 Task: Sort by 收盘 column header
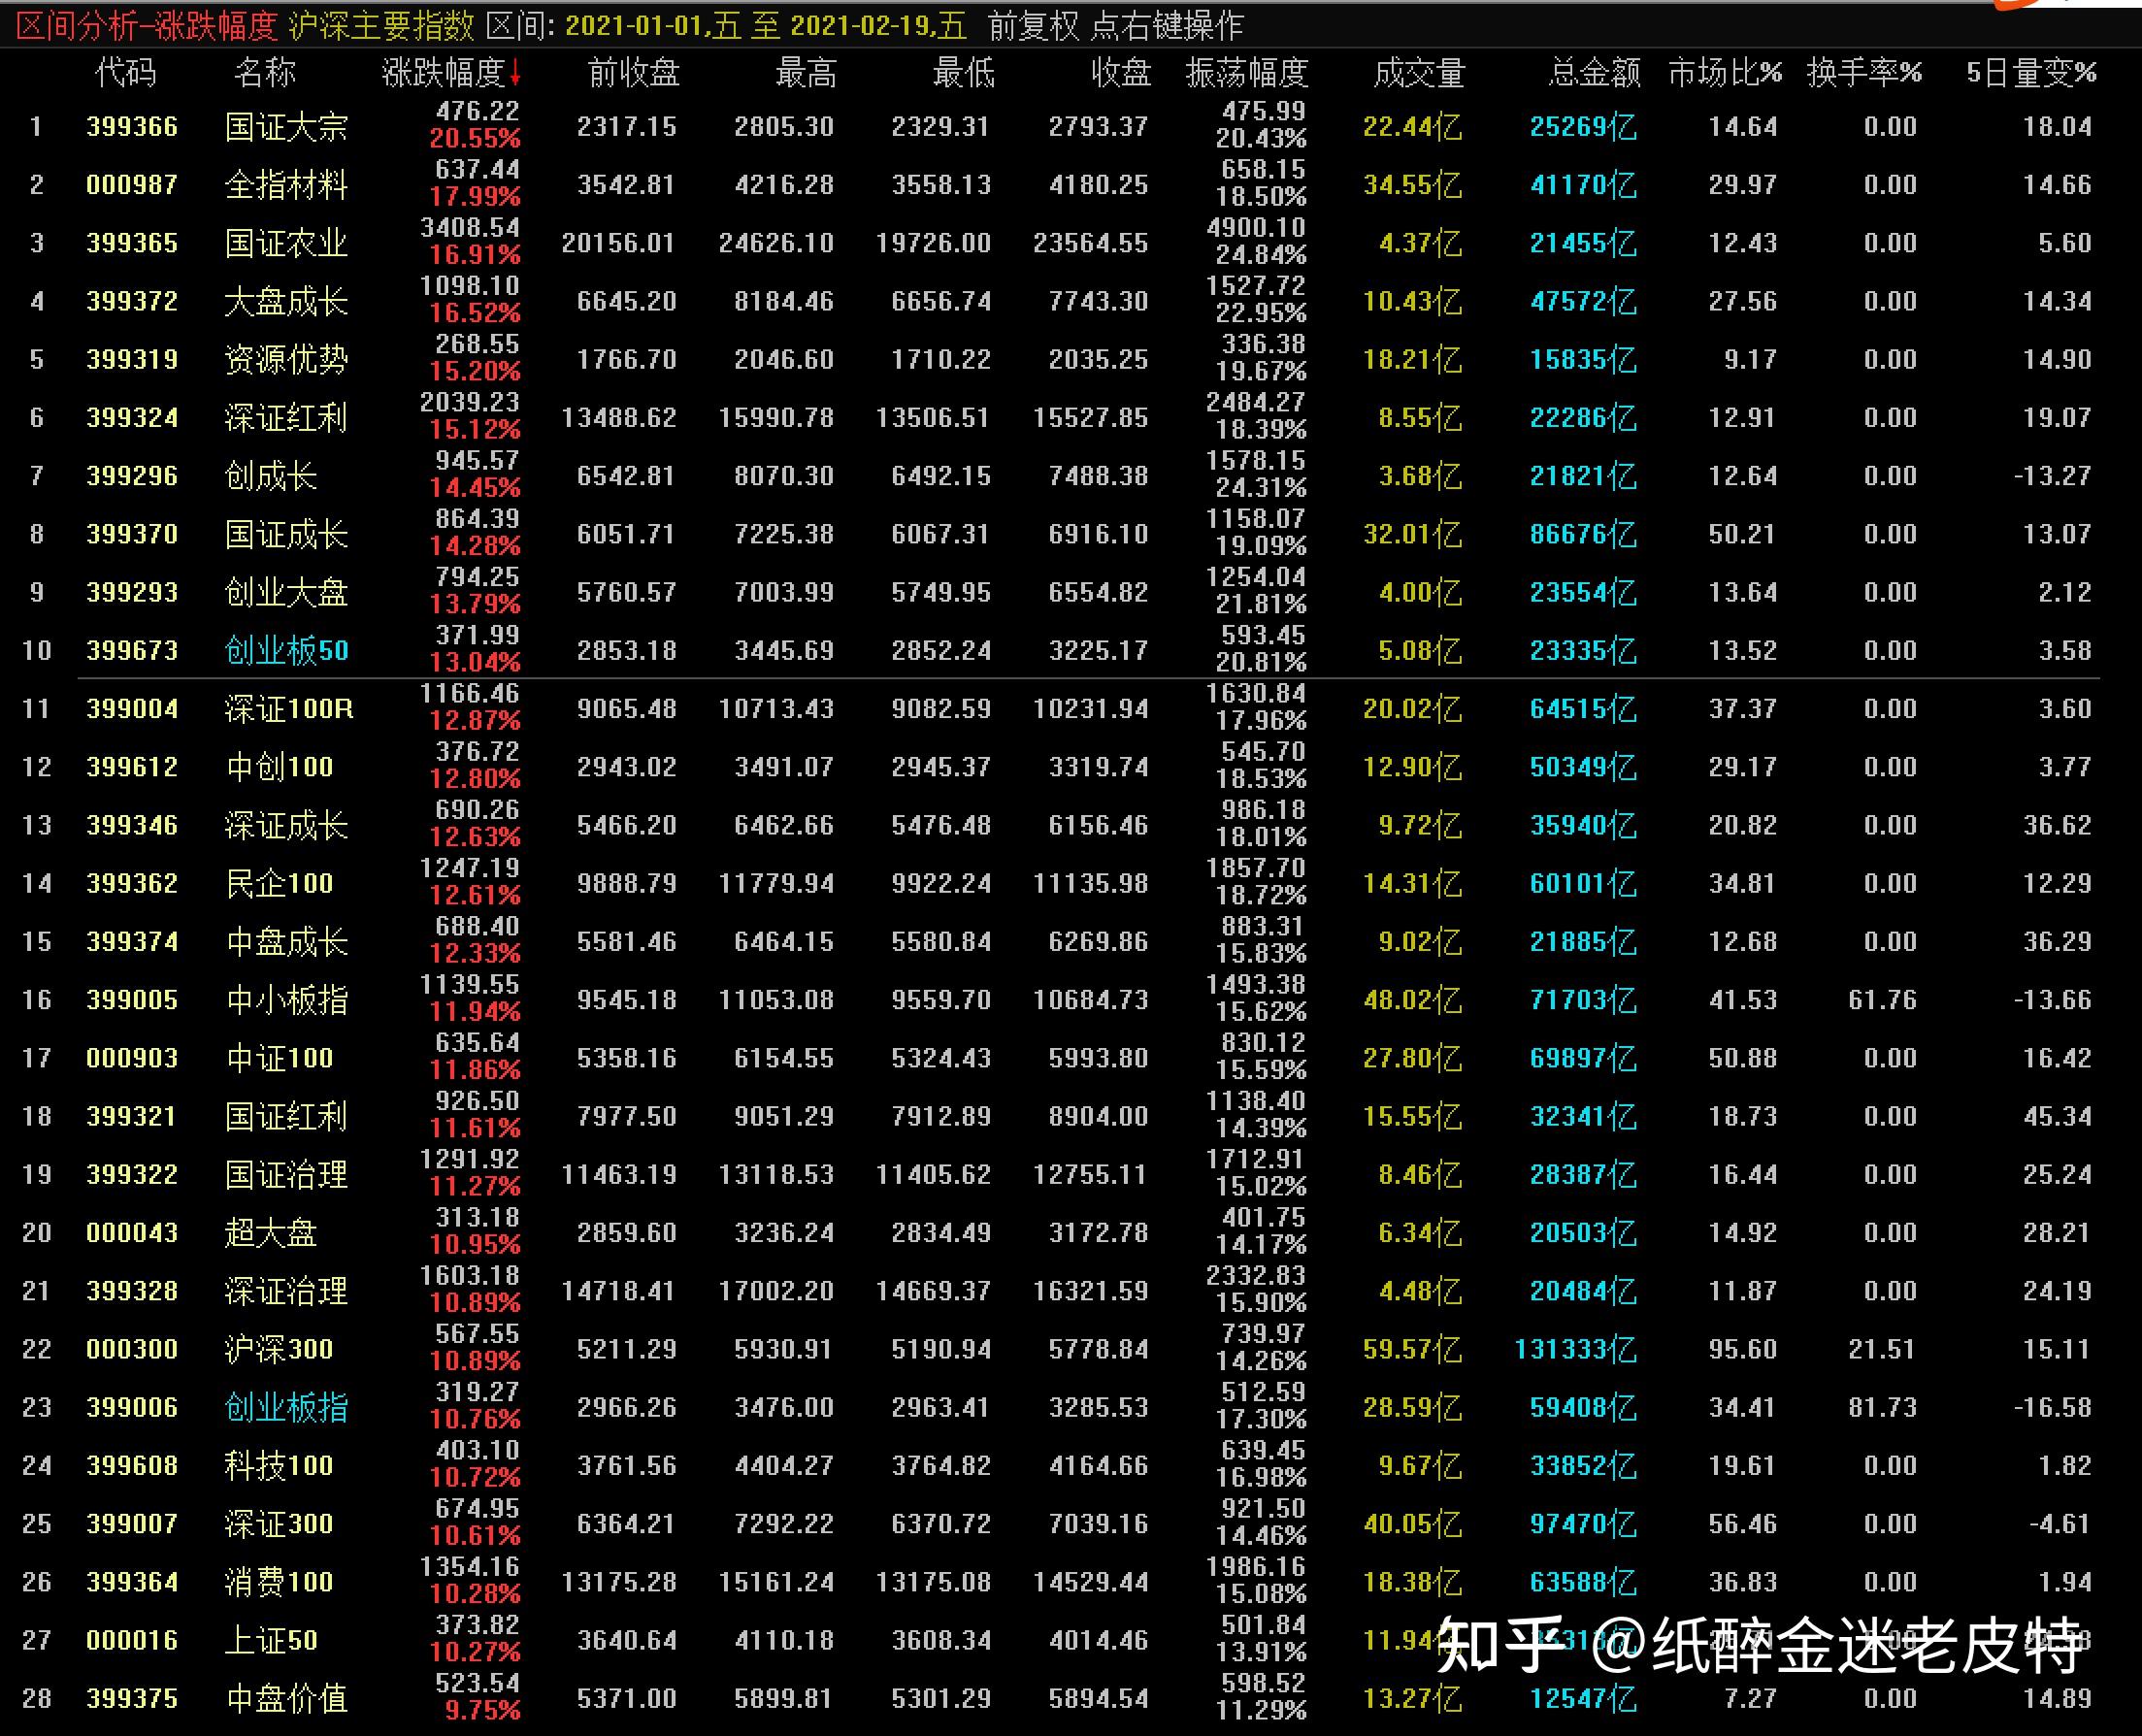point(1121,73)
